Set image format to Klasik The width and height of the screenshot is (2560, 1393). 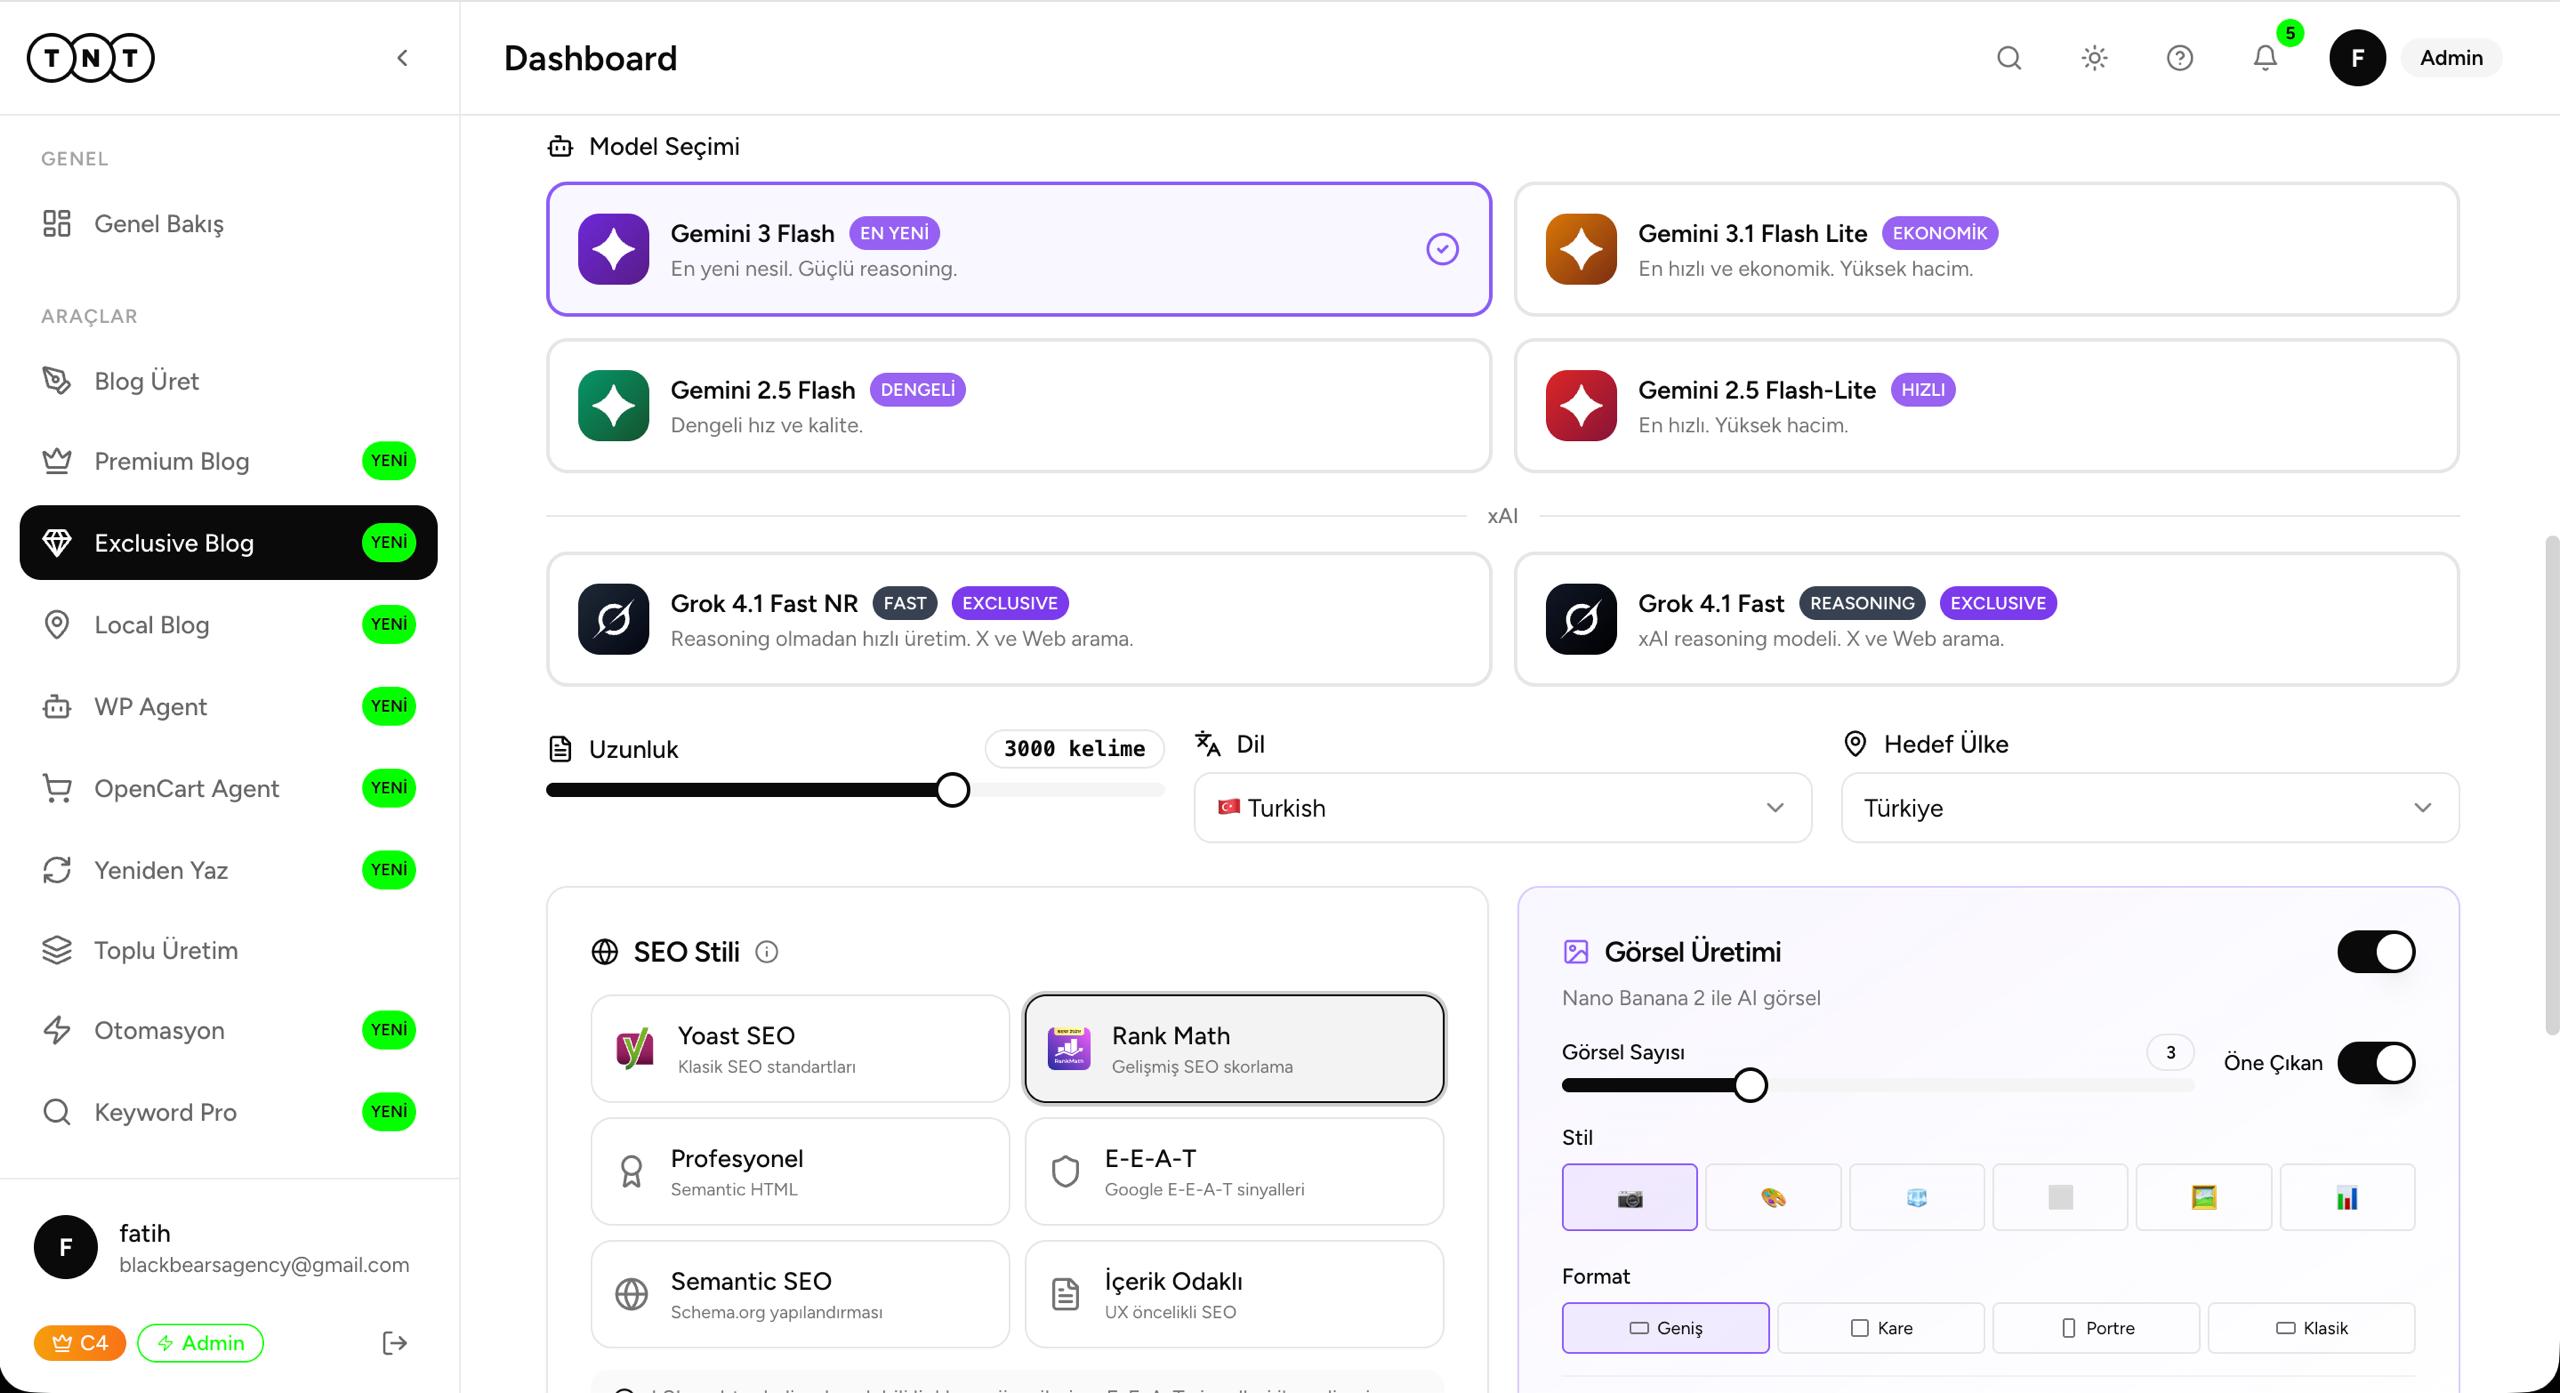[x=2312, y=1328]
